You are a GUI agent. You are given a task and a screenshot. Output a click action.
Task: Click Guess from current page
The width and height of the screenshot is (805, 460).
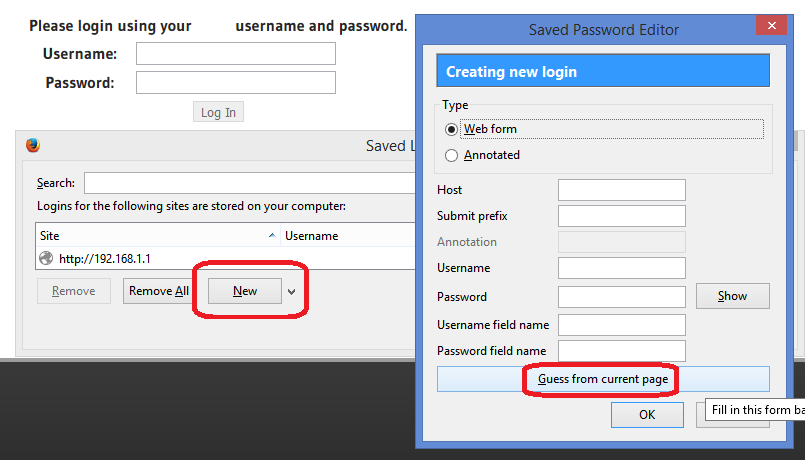click(603, 379)
